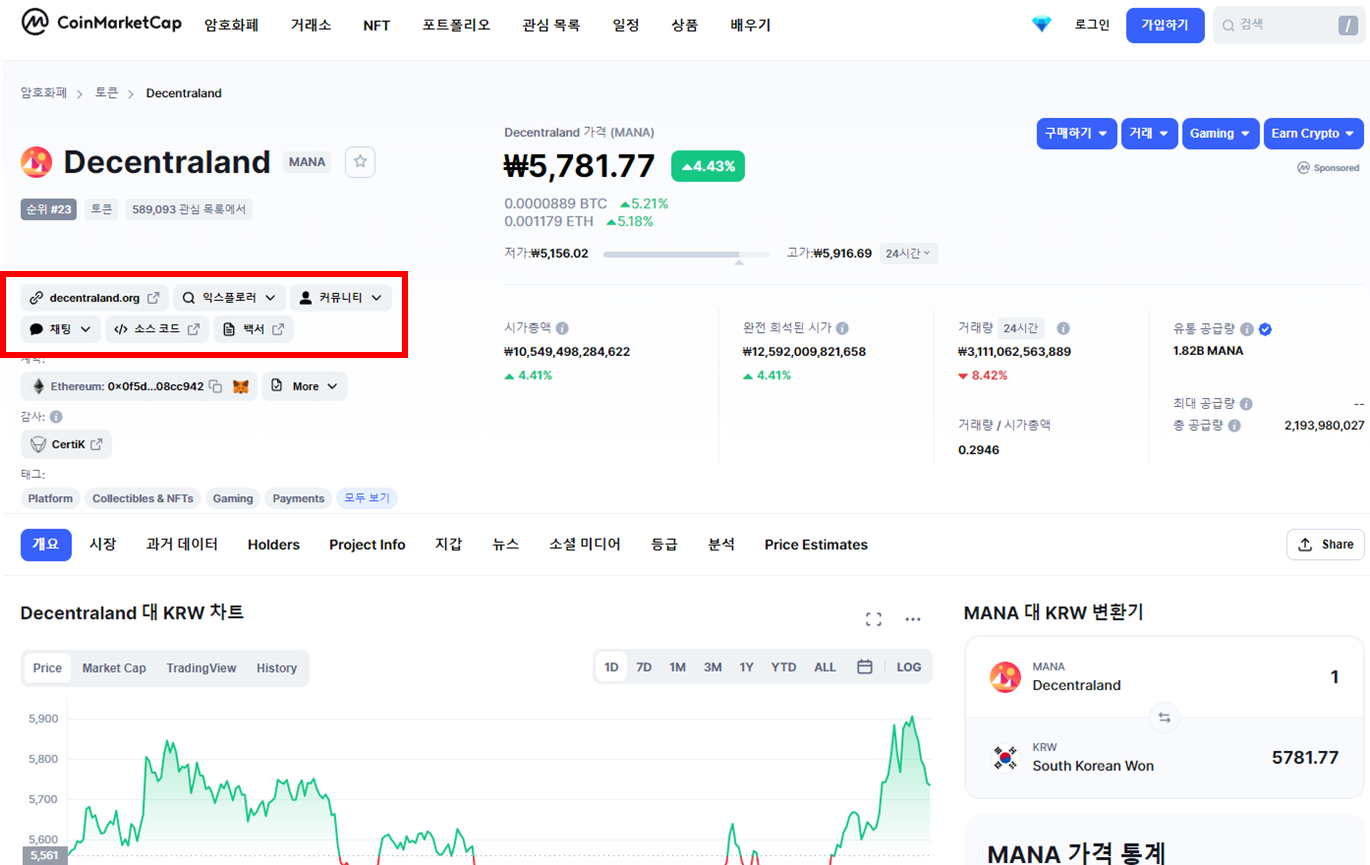The width and height of the screenshot is (1370, 865).
Task: Click the CoinMarketCap logo
Action: click(x=101, y=22)
